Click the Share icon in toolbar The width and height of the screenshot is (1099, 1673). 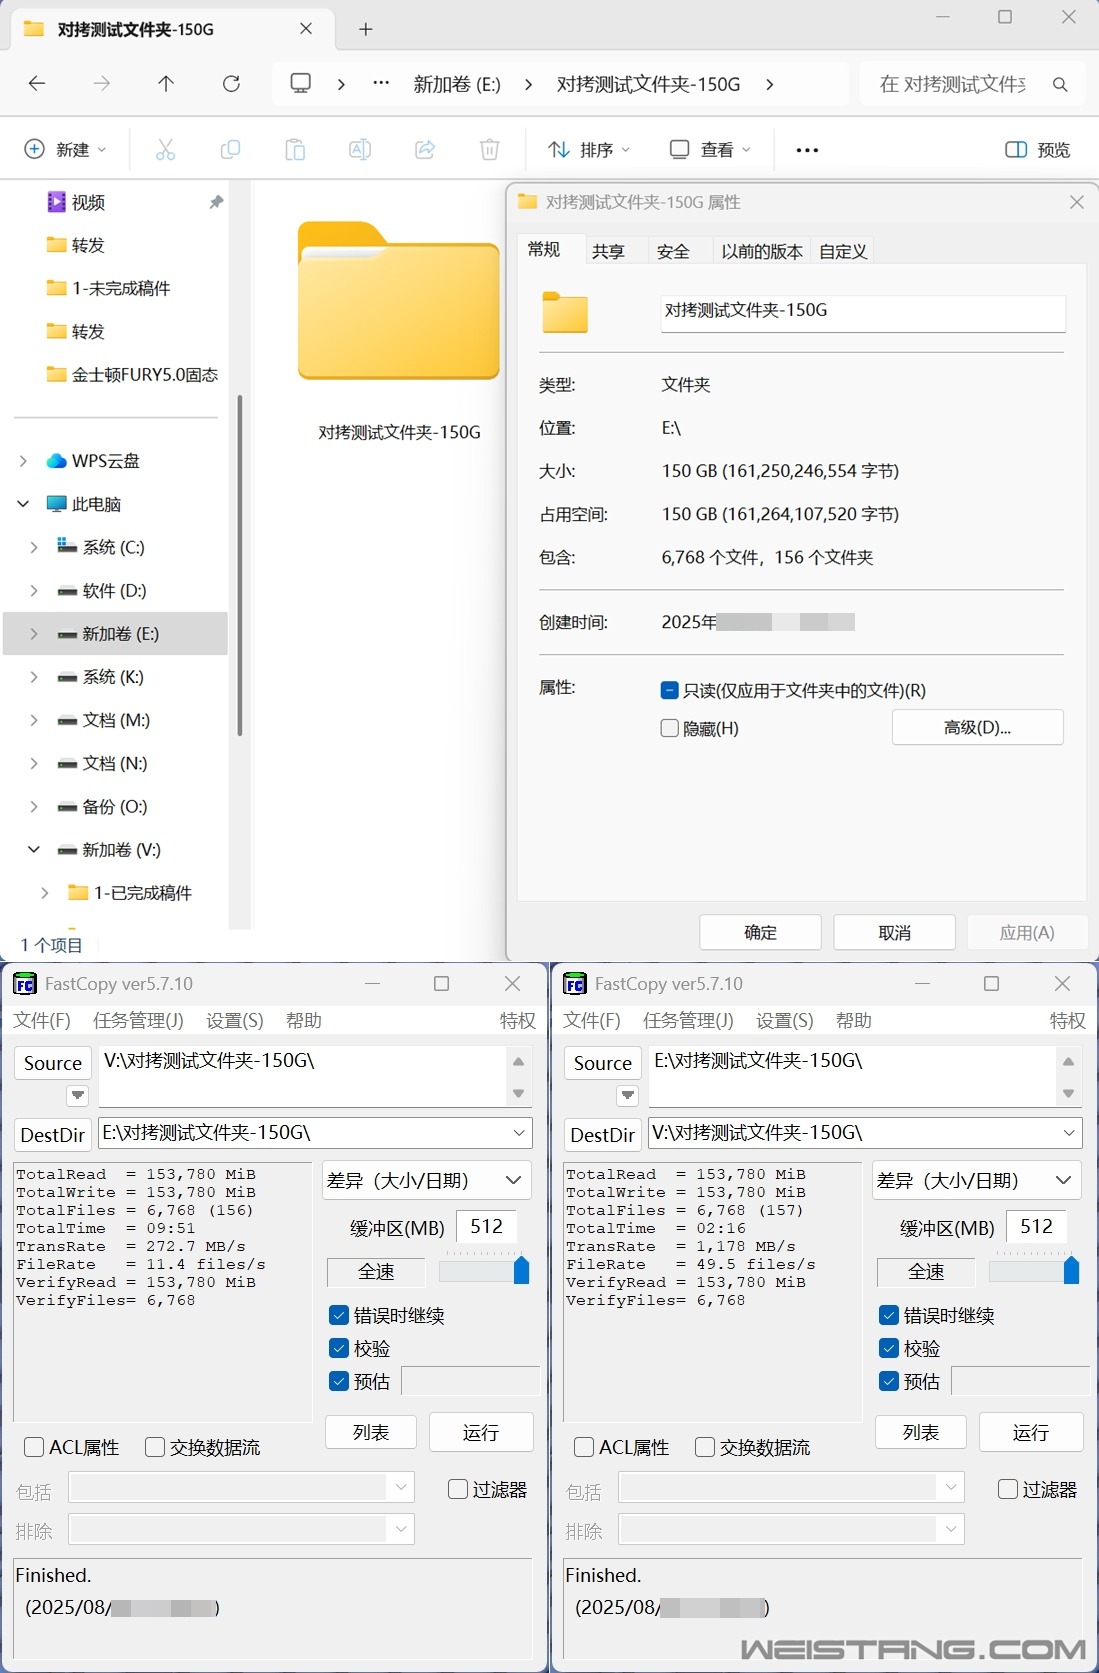tap(425, 150)
